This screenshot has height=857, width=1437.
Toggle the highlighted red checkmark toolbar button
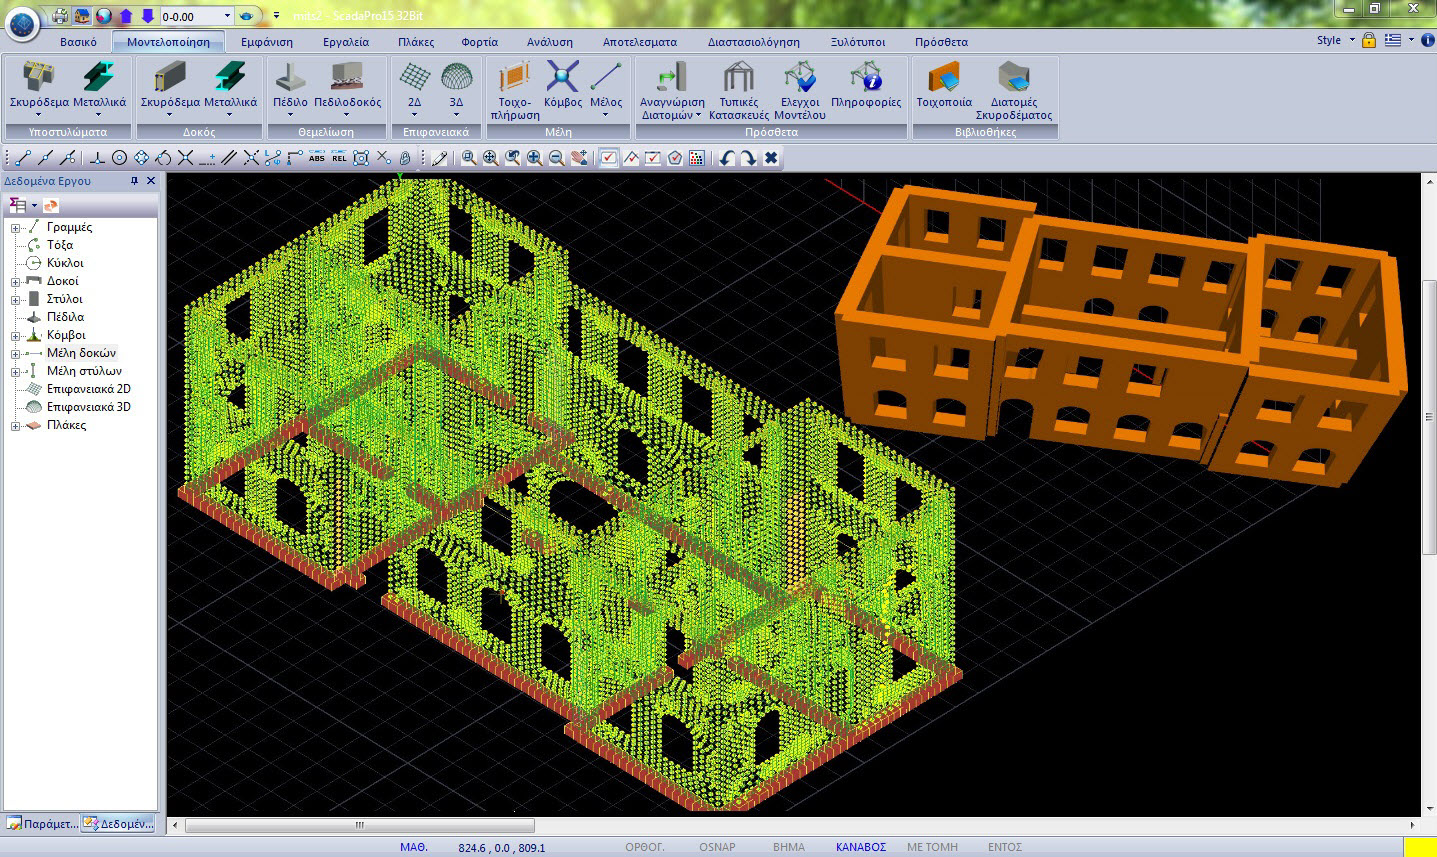(x=608, y=158)
